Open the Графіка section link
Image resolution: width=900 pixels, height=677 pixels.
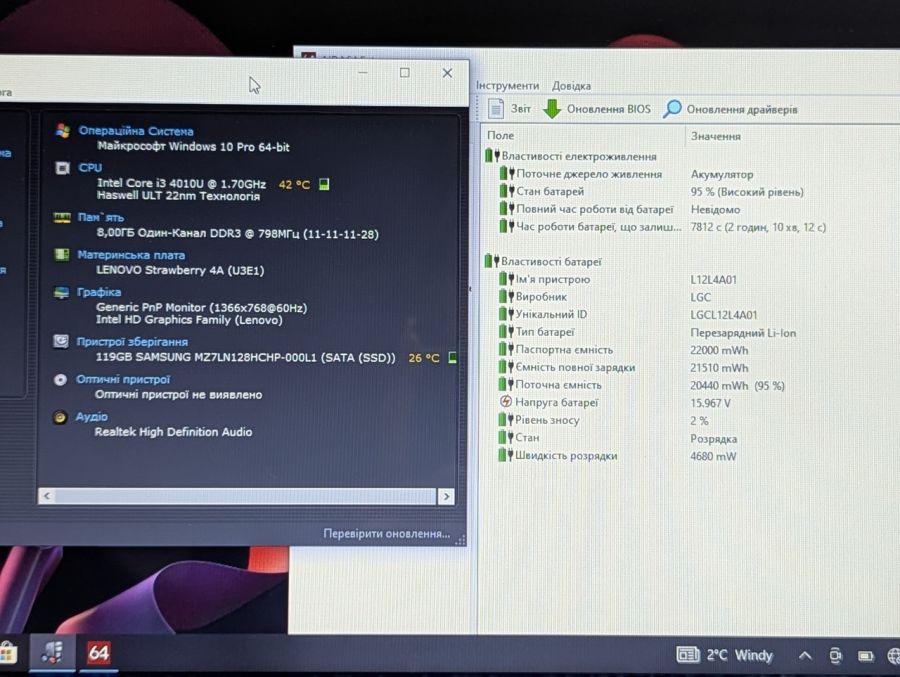click(x=99, y=292)
